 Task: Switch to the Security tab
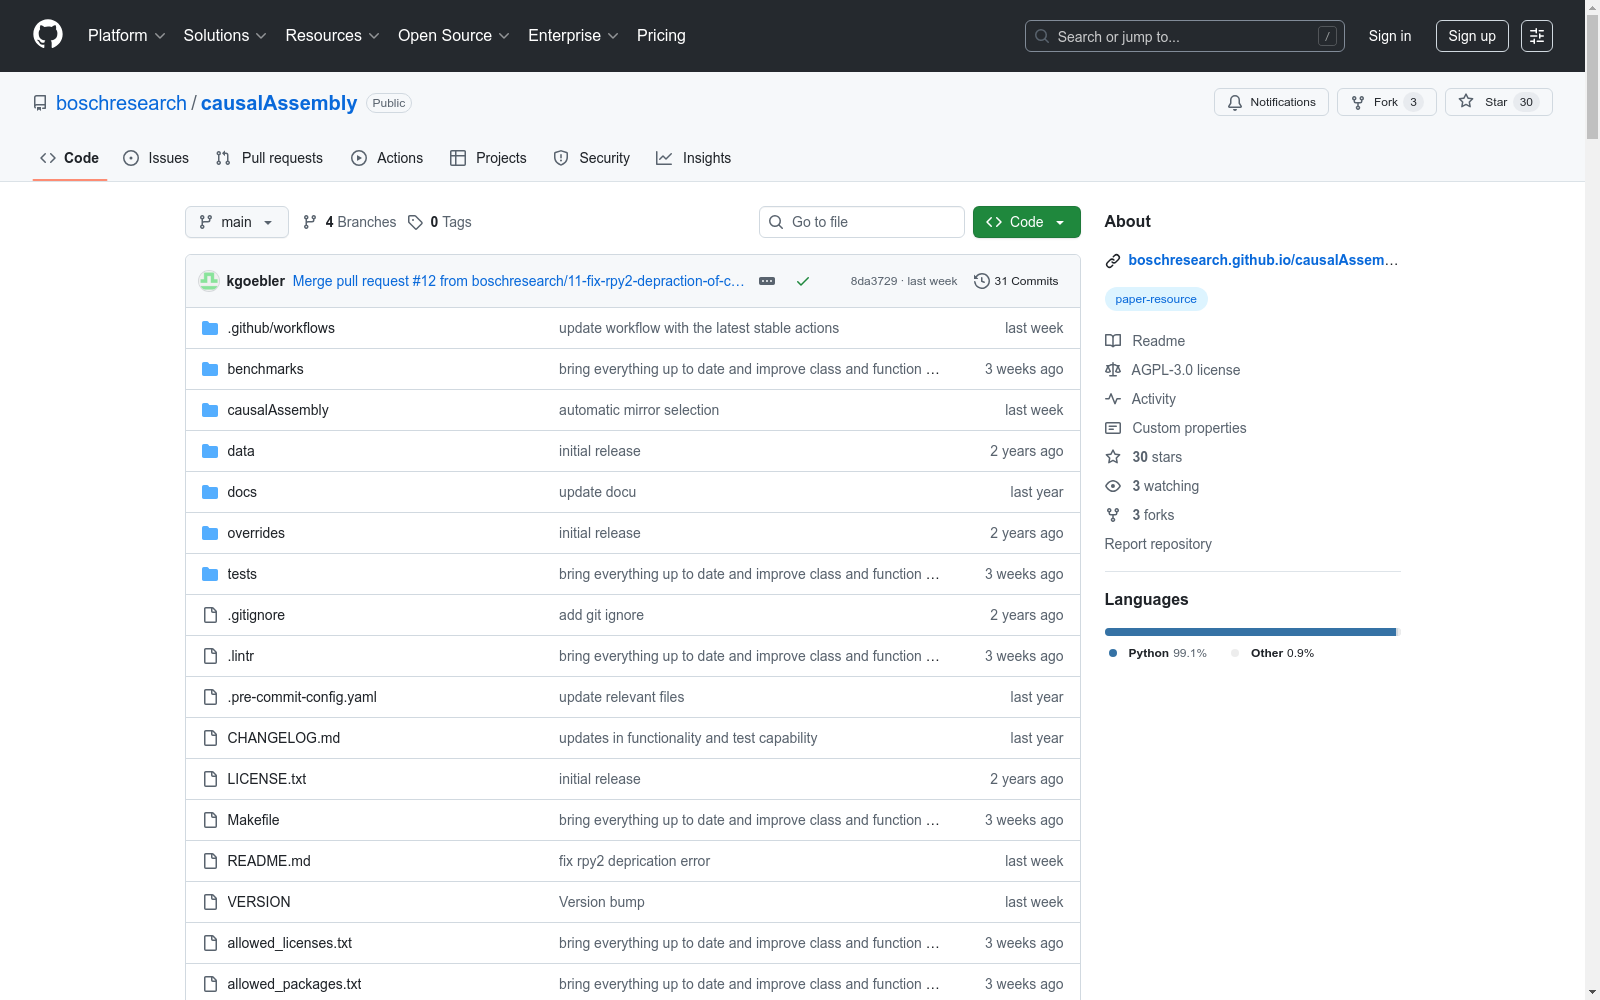tap(592, 158)
